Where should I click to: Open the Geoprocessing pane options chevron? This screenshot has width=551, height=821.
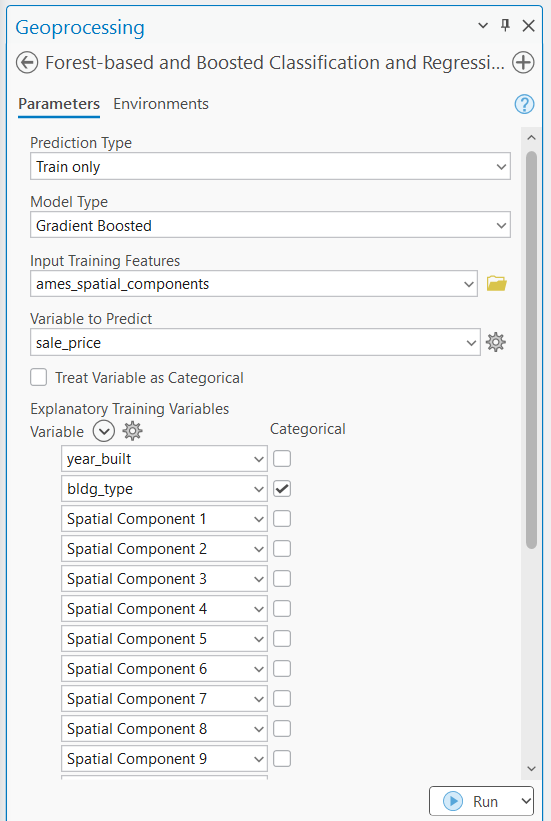tap(483, 25)
